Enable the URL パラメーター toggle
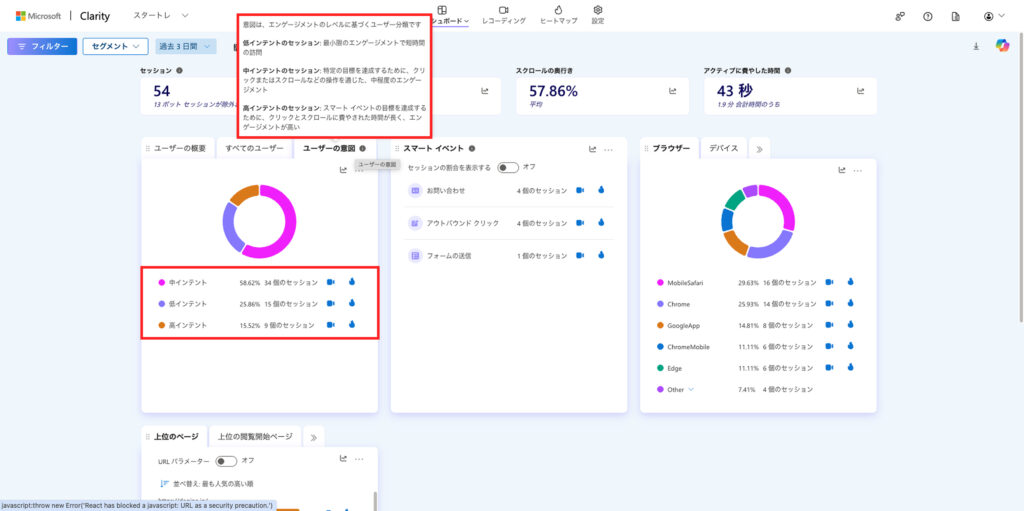The image size is (1024, 511). click(x=227, y=461)
